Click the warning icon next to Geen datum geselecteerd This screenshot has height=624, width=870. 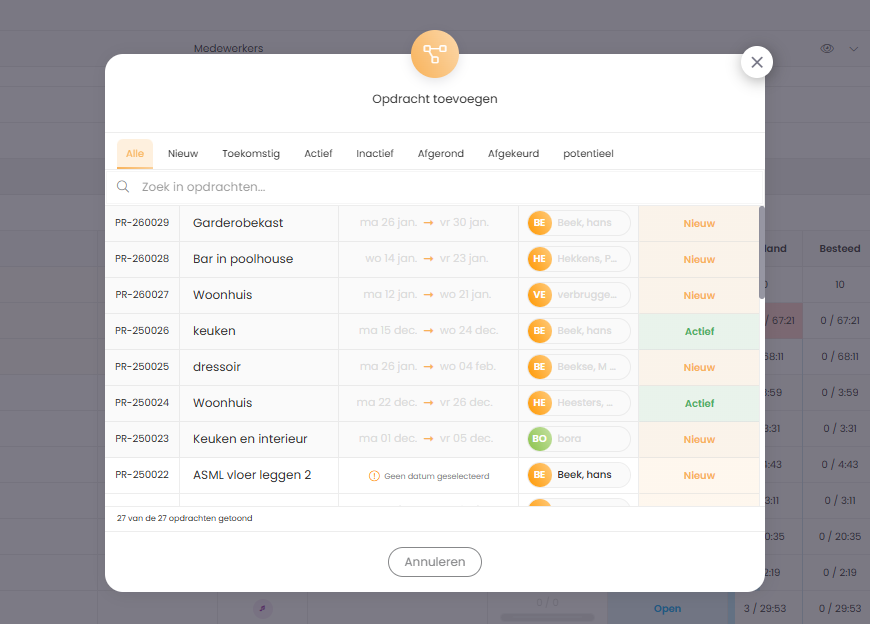pyautogui.click(x=374, y=476)
